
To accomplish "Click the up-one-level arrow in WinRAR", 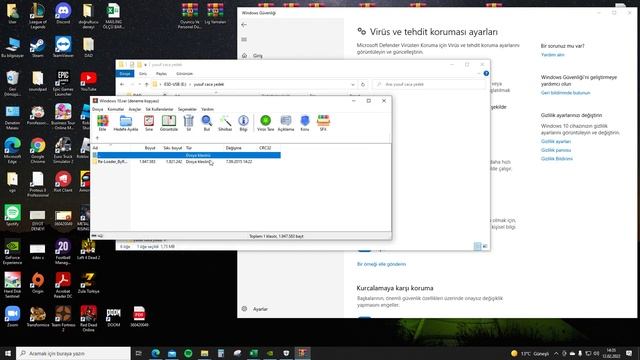I will tap(97, 138).
